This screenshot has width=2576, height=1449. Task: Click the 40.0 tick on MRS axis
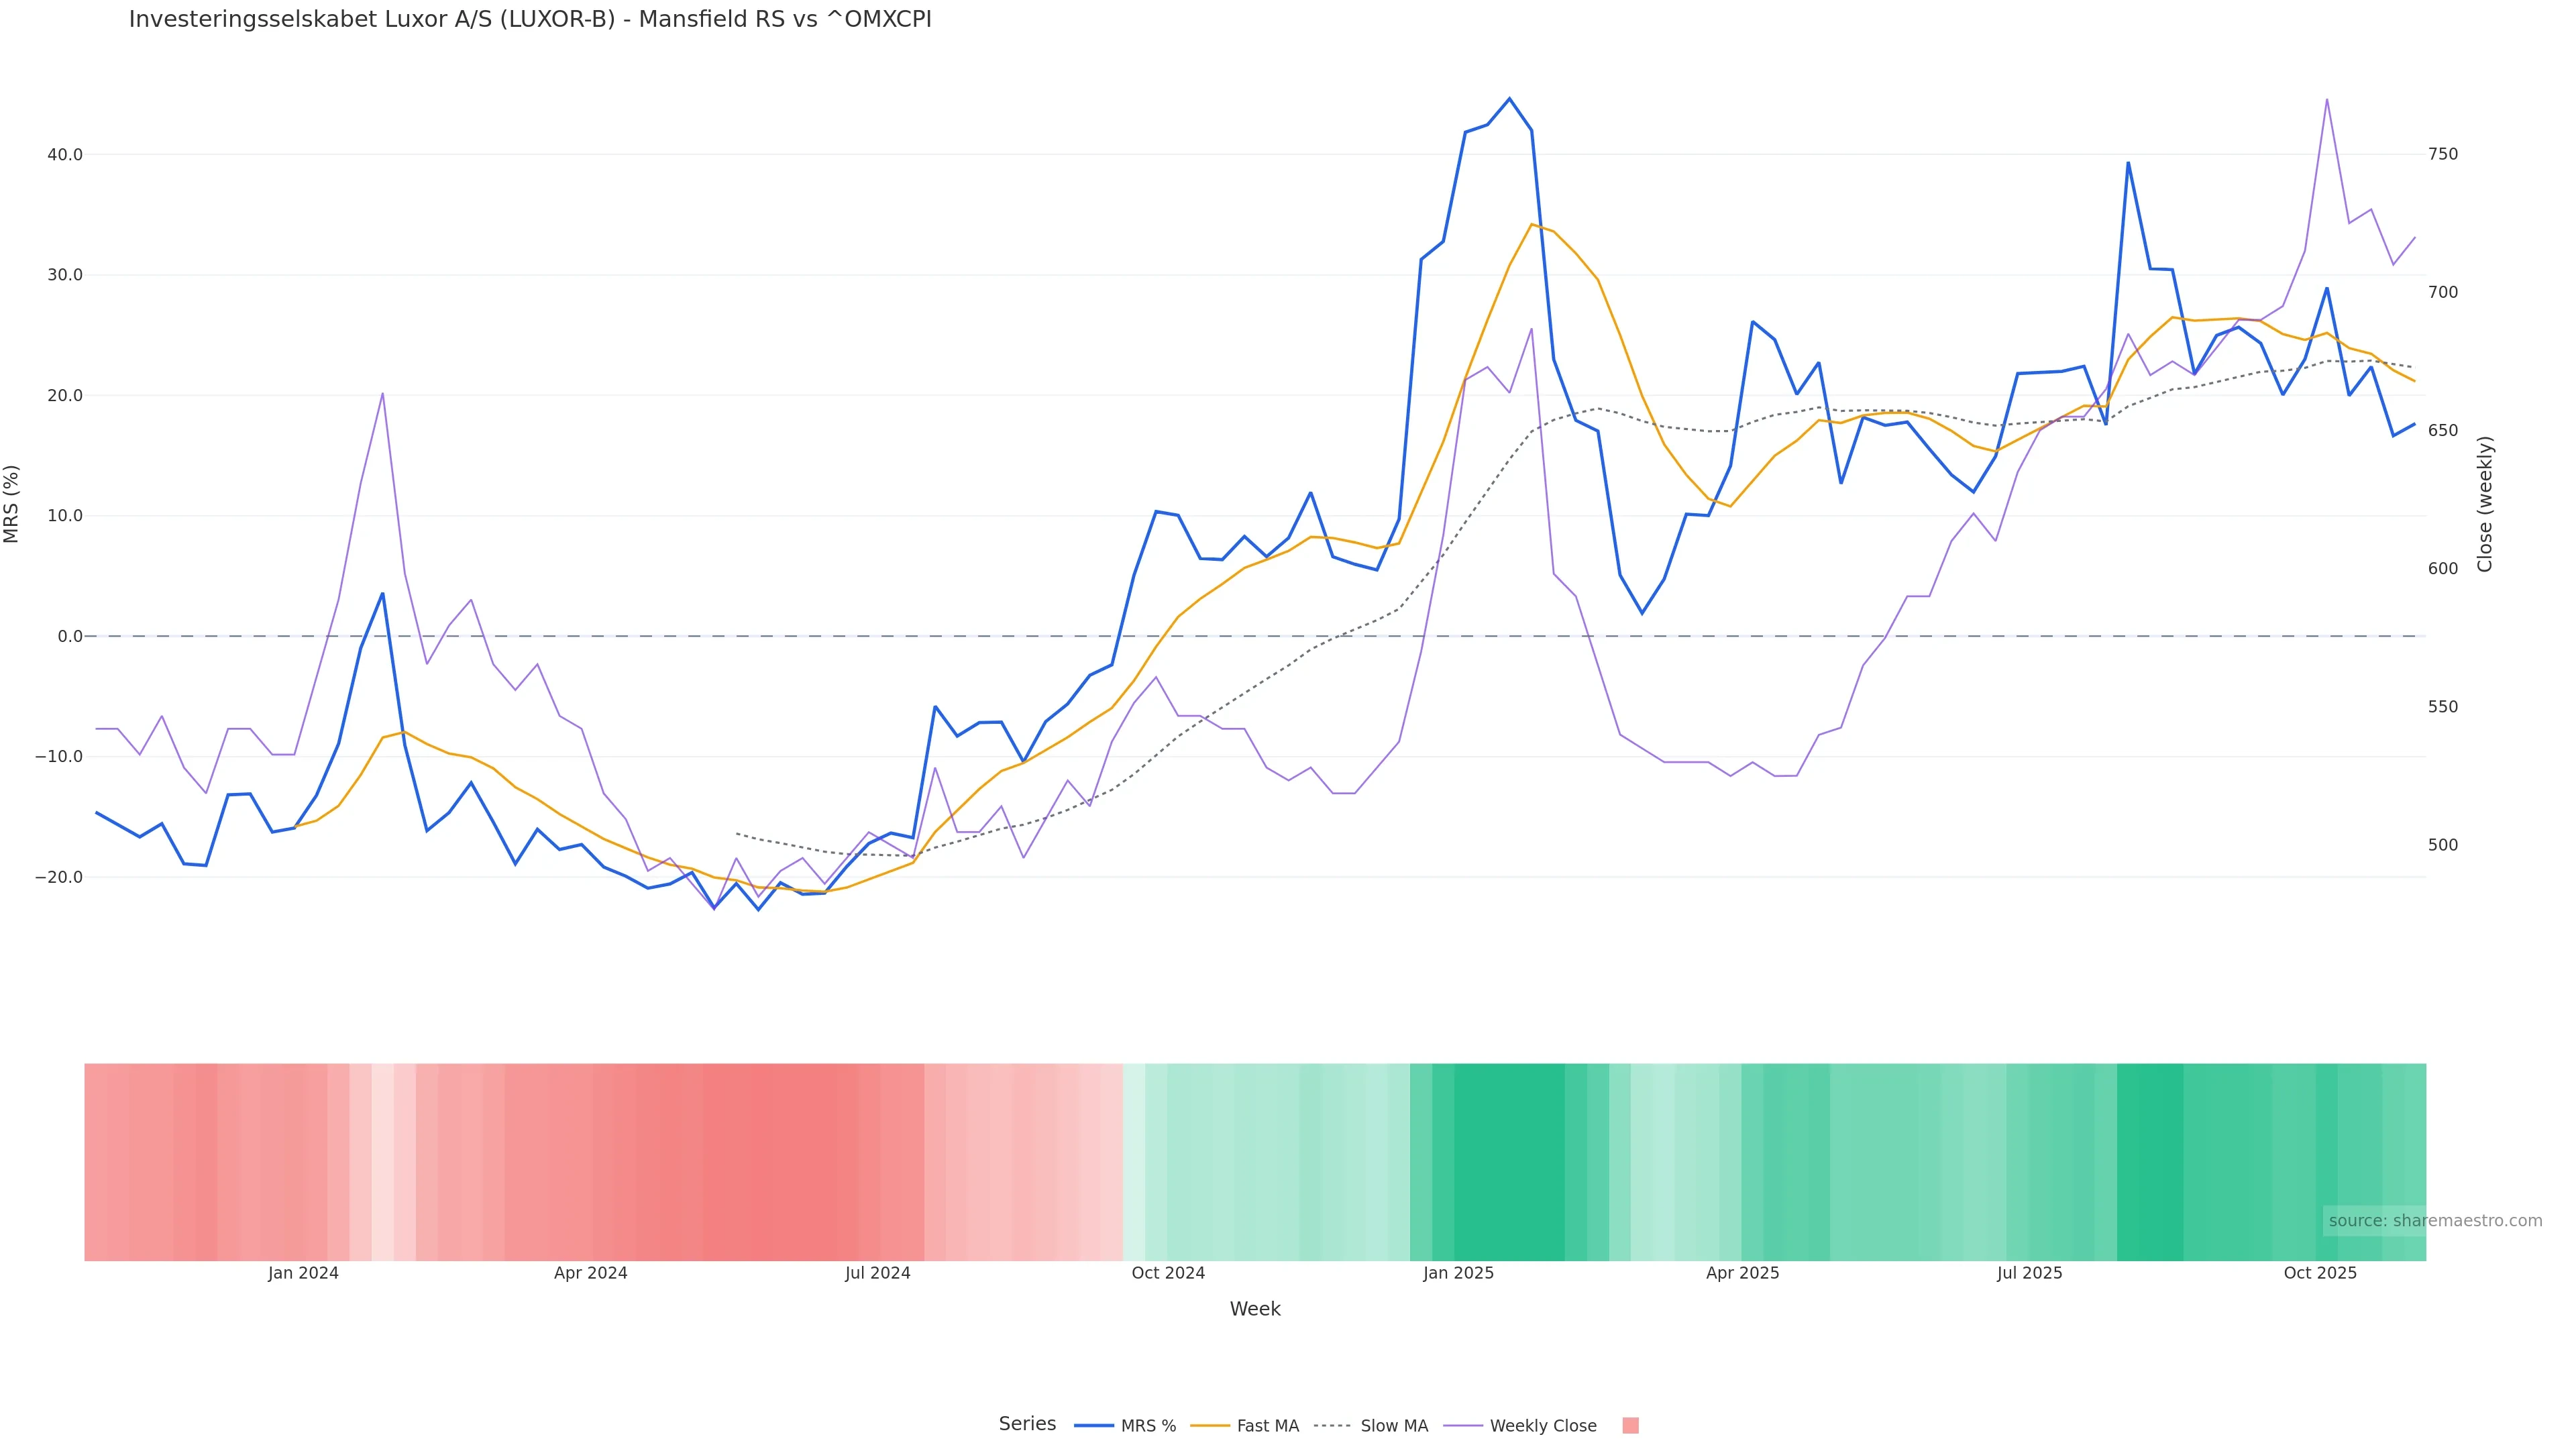coord(65,155)
